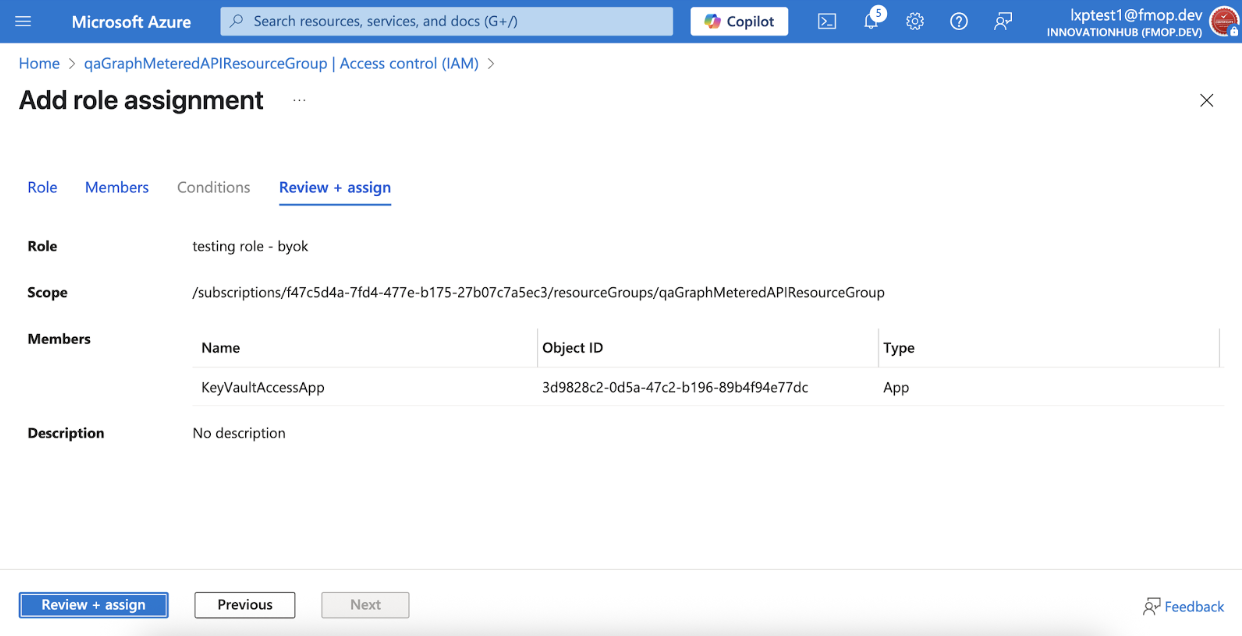Click the Review + assign button
The image size is (1242, 636).
tap(93, 605)
